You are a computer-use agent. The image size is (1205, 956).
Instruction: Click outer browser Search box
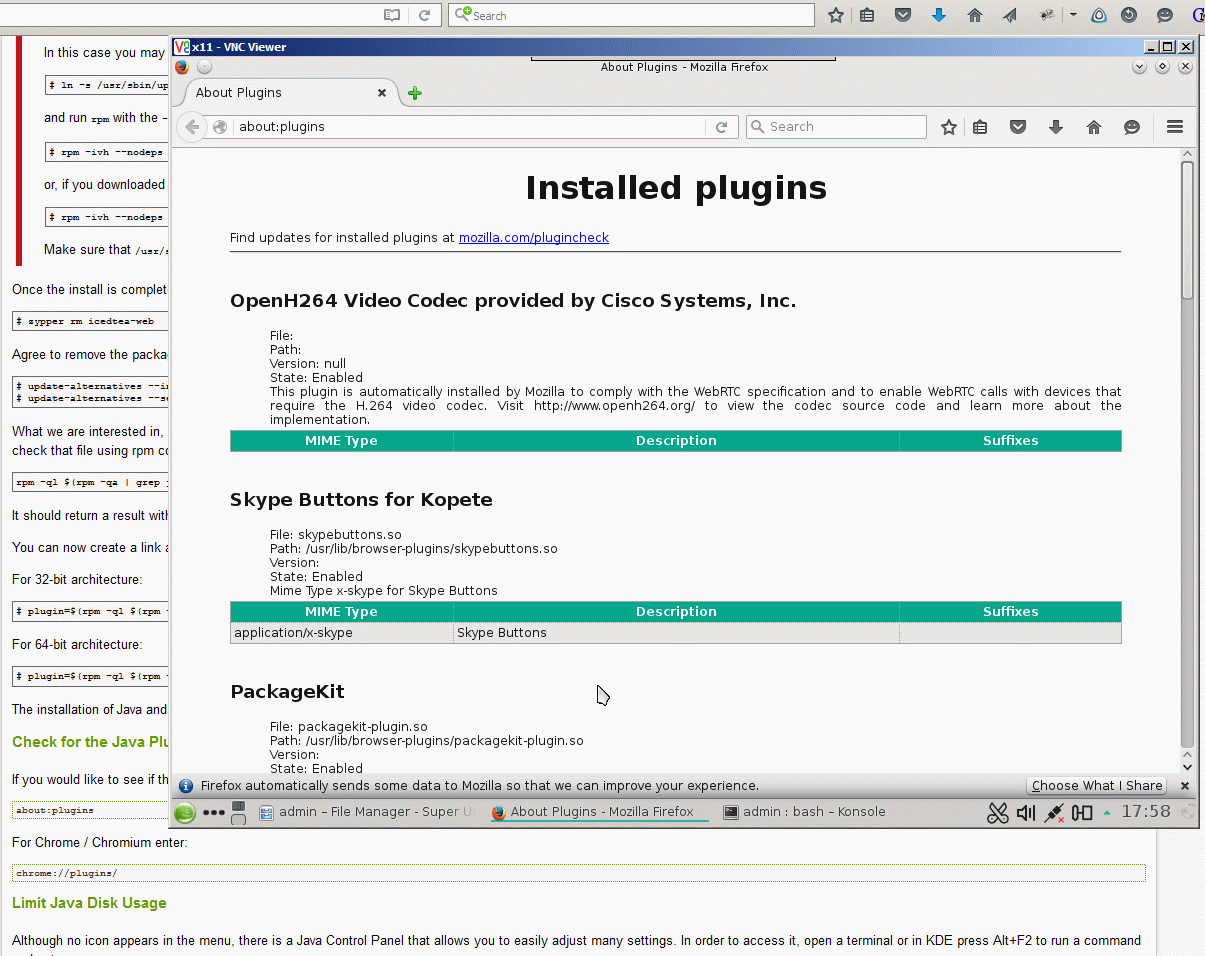(x=631, y=15)
